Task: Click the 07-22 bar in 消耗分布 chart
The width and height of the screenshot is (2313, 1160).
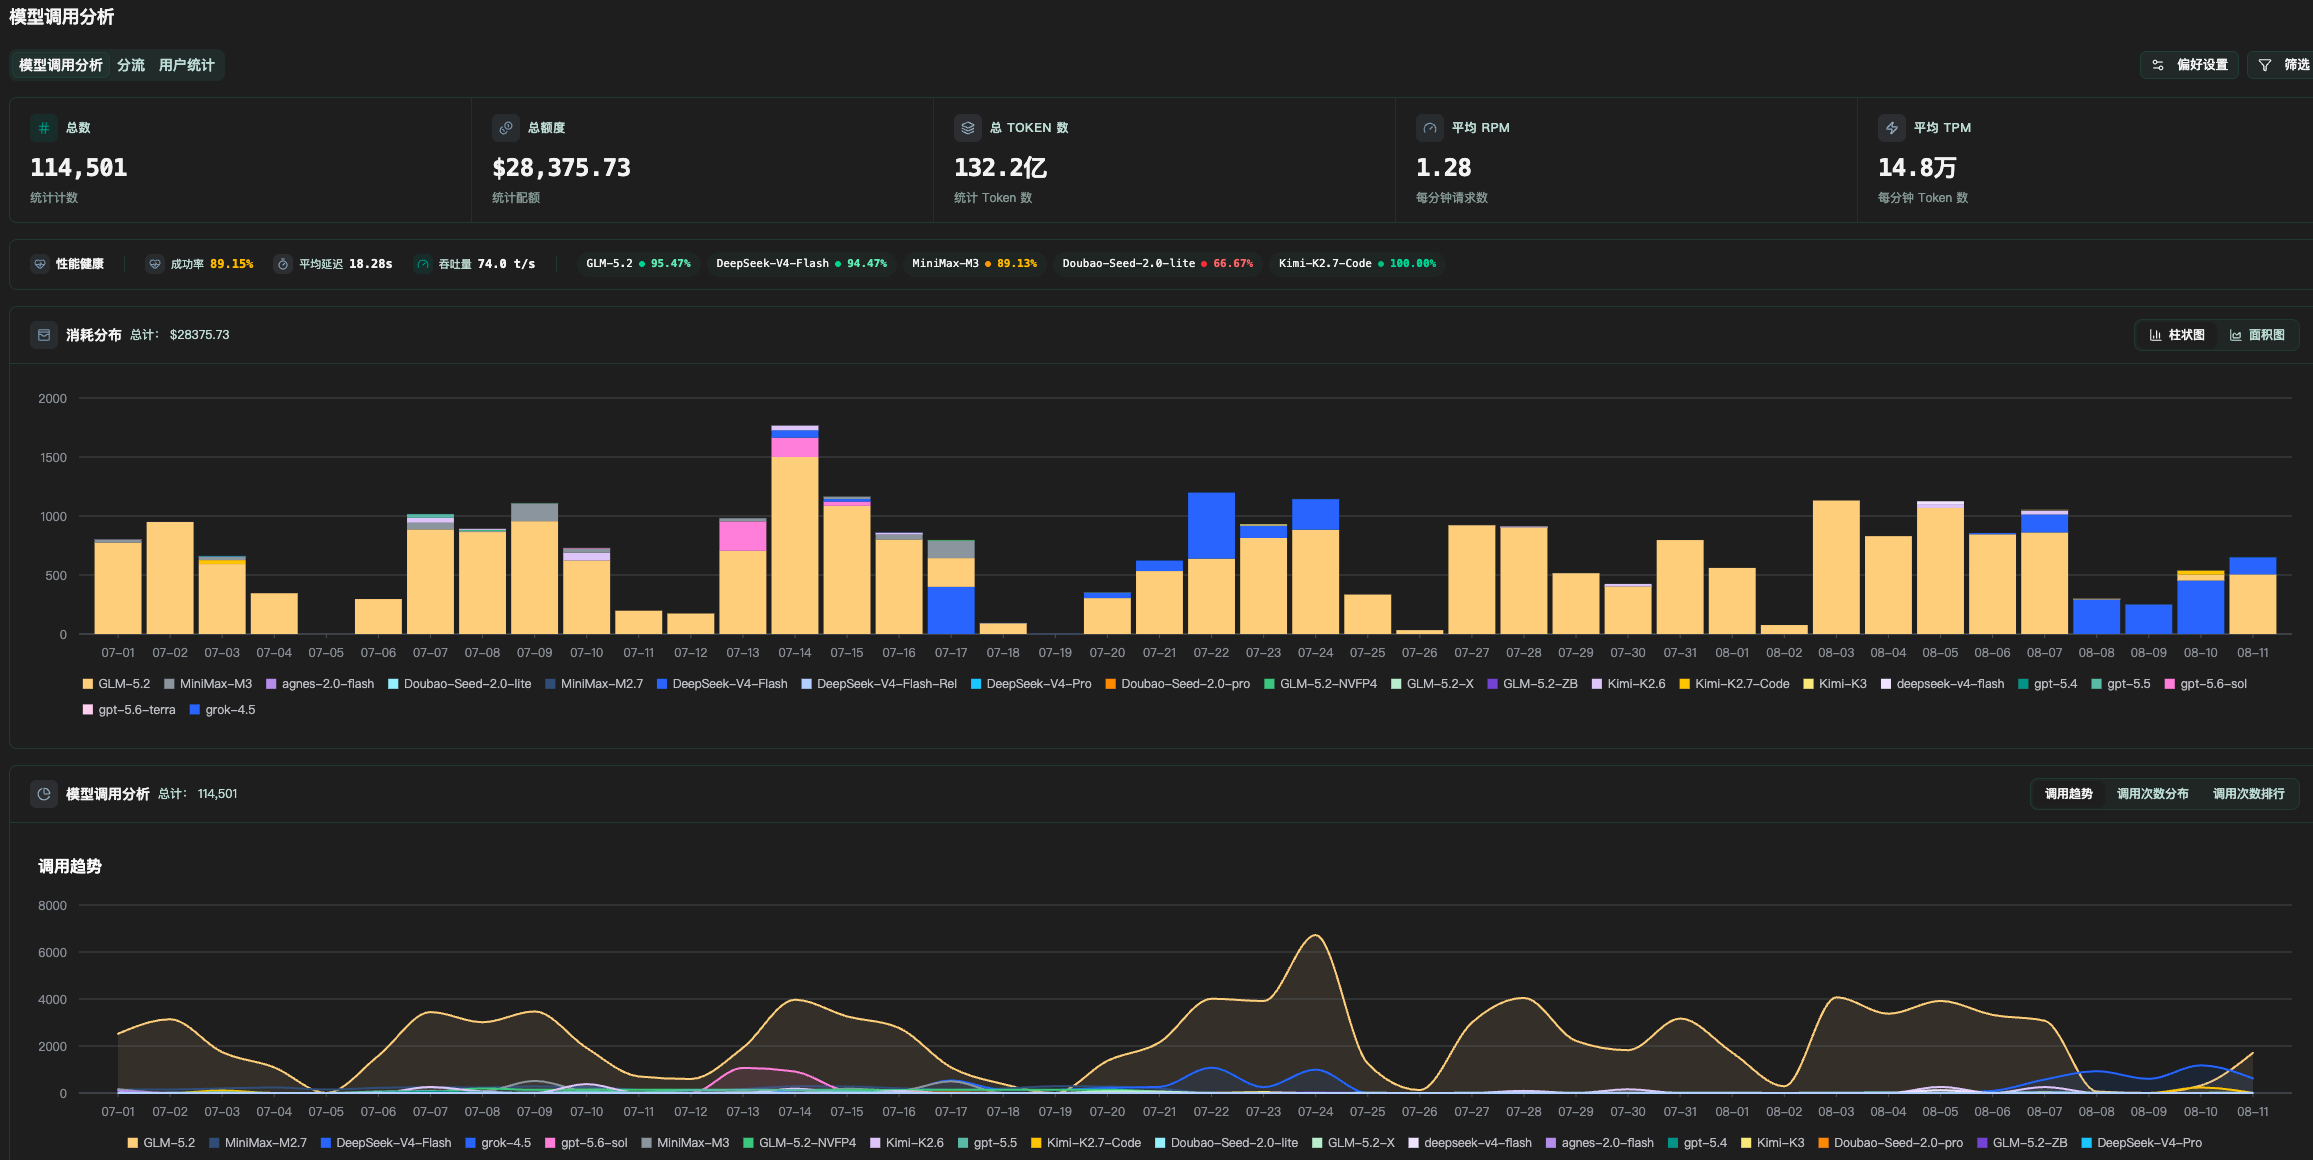Action: pos(1211,563)
